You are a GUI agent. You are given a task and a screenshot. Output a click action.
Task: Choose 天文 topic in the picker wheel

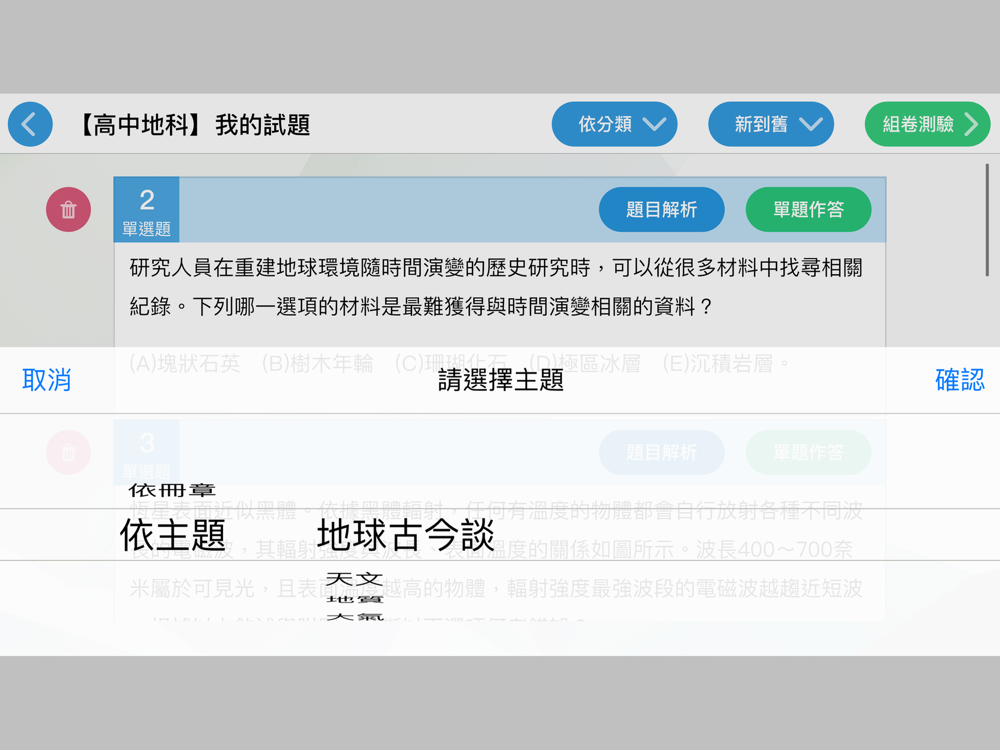coord(354,579)
